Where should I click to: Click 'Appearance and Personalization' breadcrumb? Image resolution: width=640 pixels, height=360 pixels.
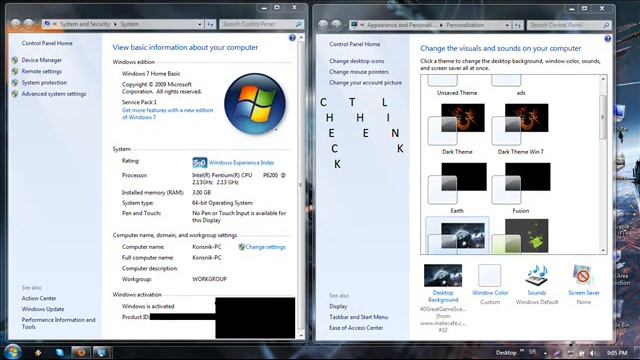click(401, 25)
